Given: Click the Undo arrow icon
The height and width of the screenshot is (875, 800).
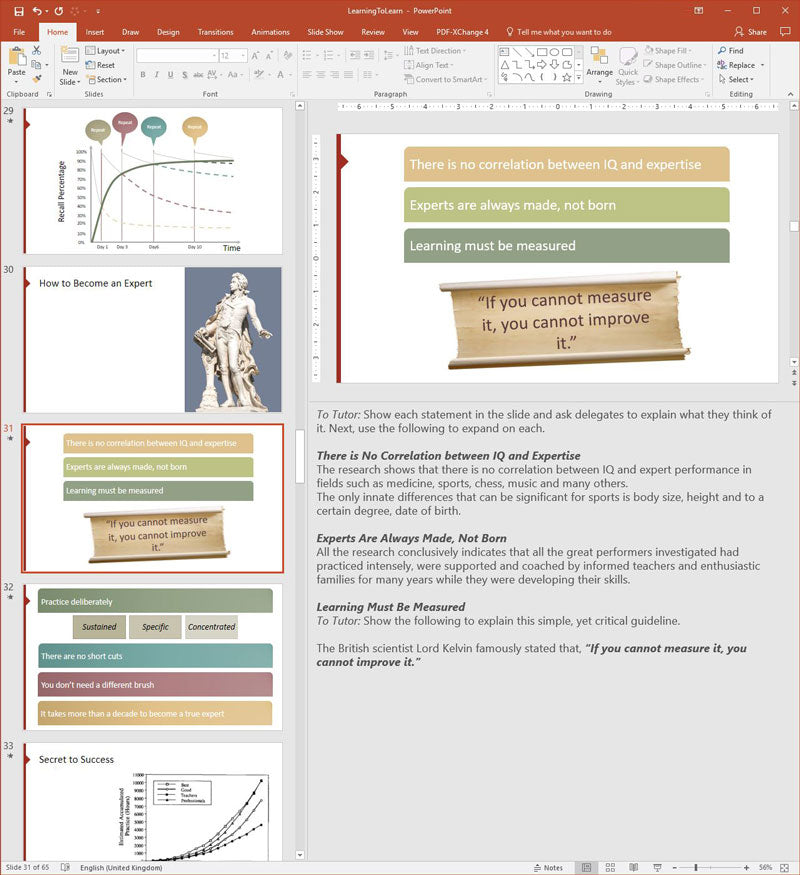Looking at the screenshot, I should pyautogui.click(x=37, y=11).
